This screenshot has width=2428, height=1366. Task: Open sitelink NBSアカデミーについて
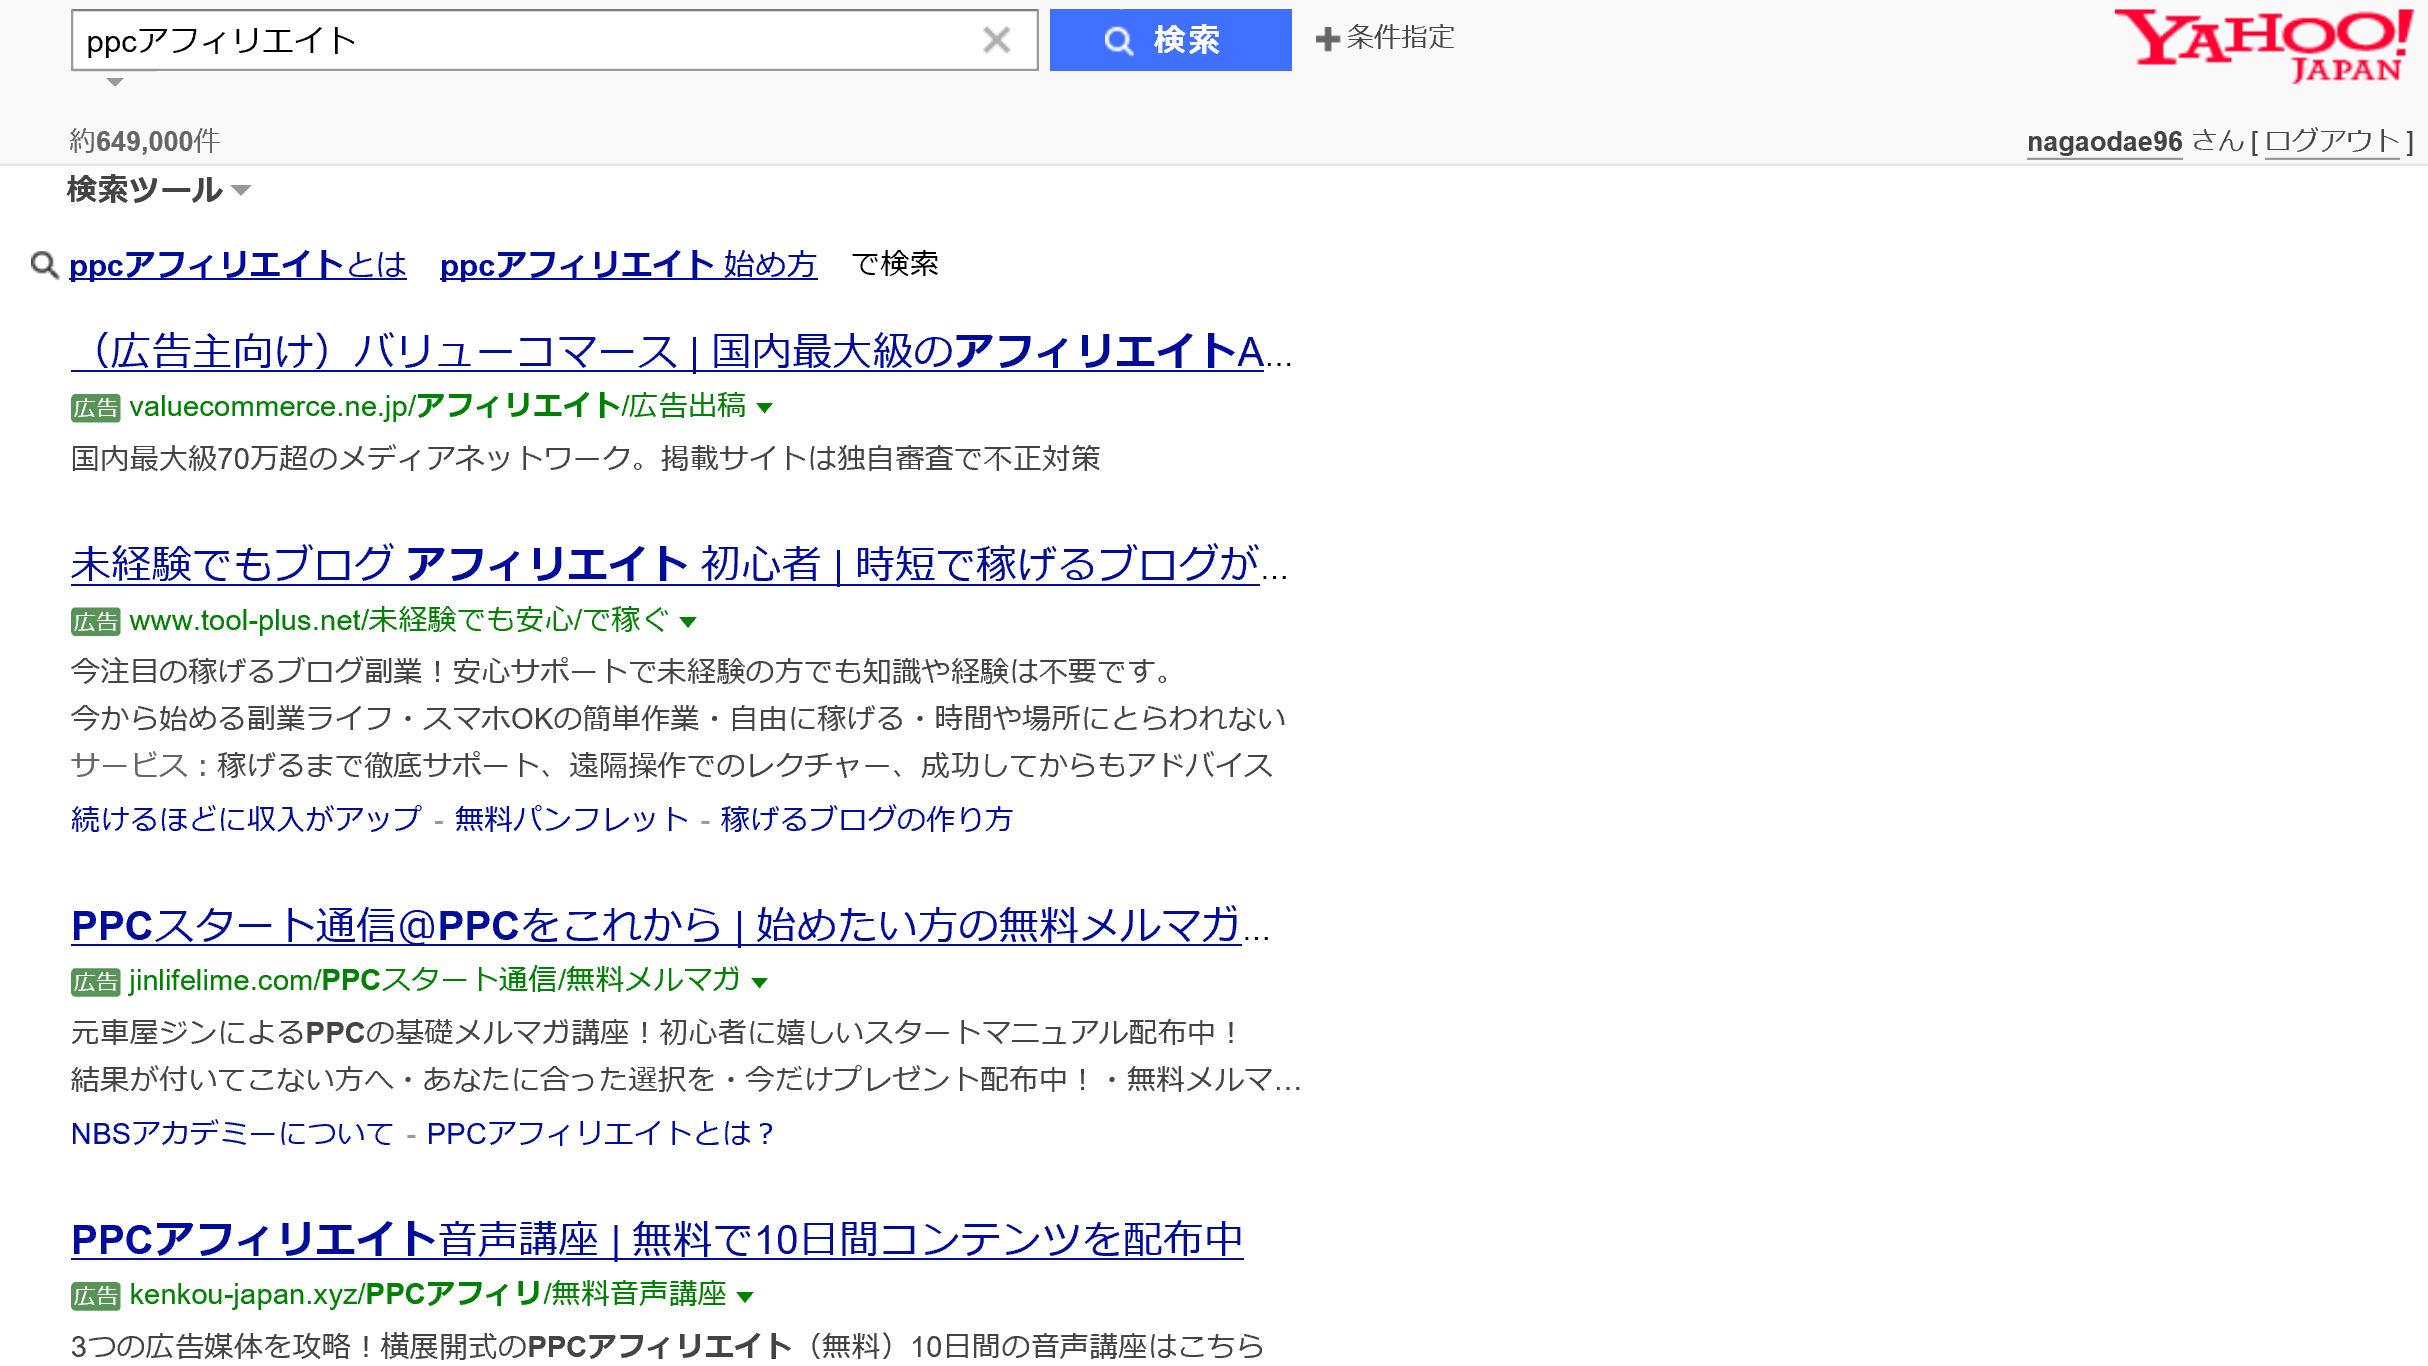point(233,1133)
